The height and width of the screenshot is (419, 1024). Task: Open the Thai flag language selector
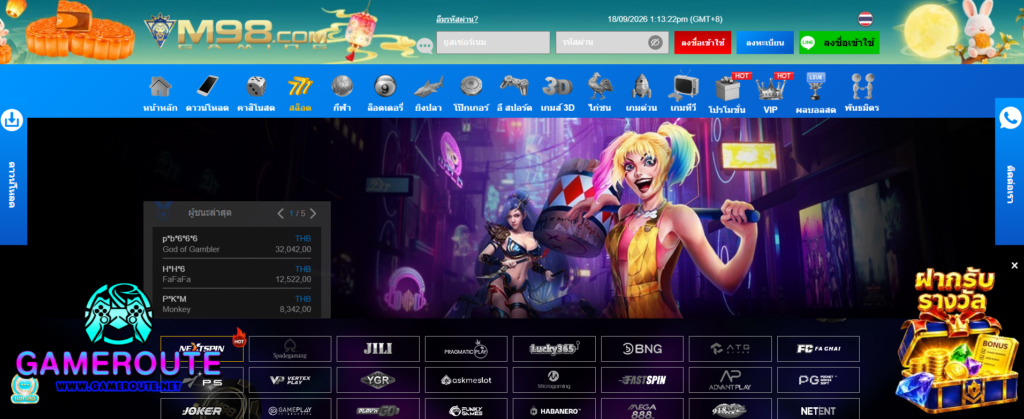click(865, 18)
